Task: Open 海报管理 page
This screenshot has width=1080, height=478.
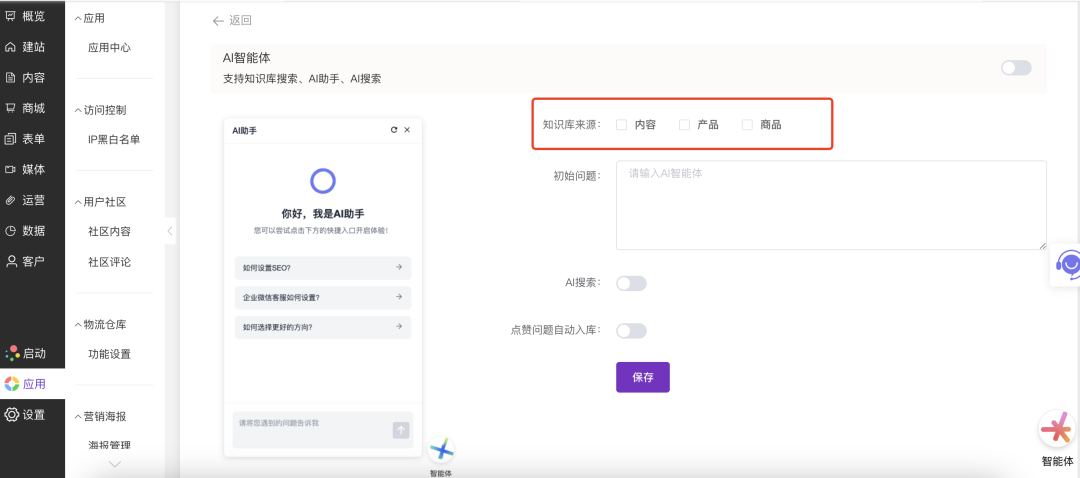Action: 109,445
